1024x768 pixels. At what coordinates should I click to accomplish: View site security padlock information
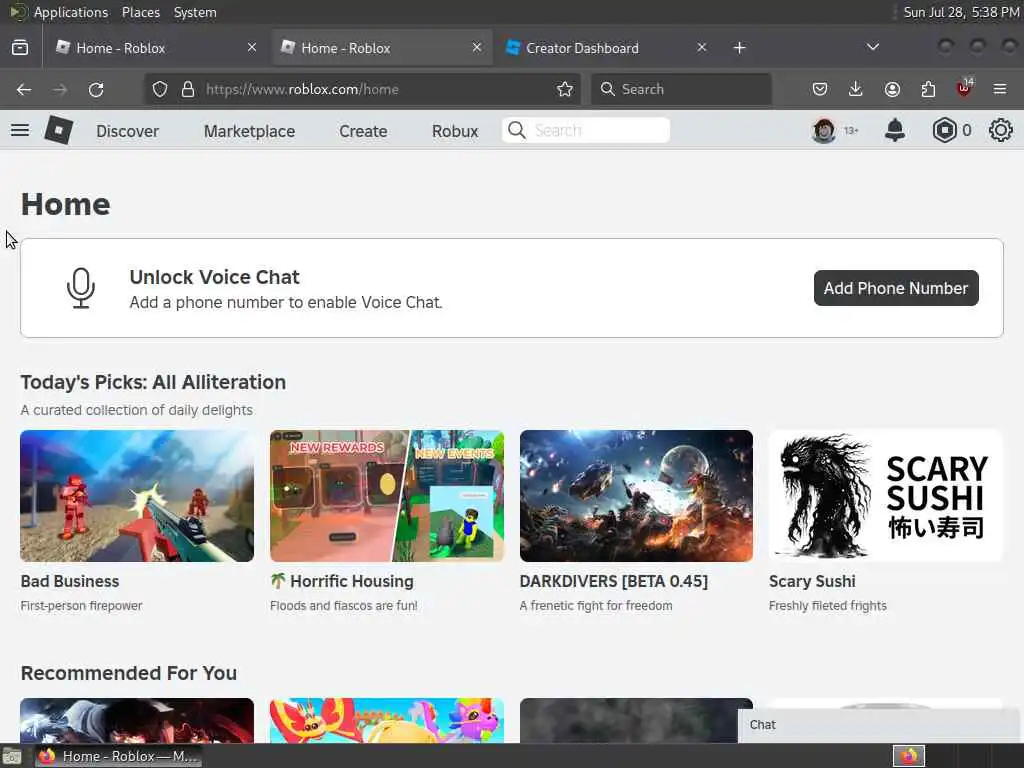click(x=188, y=89)
